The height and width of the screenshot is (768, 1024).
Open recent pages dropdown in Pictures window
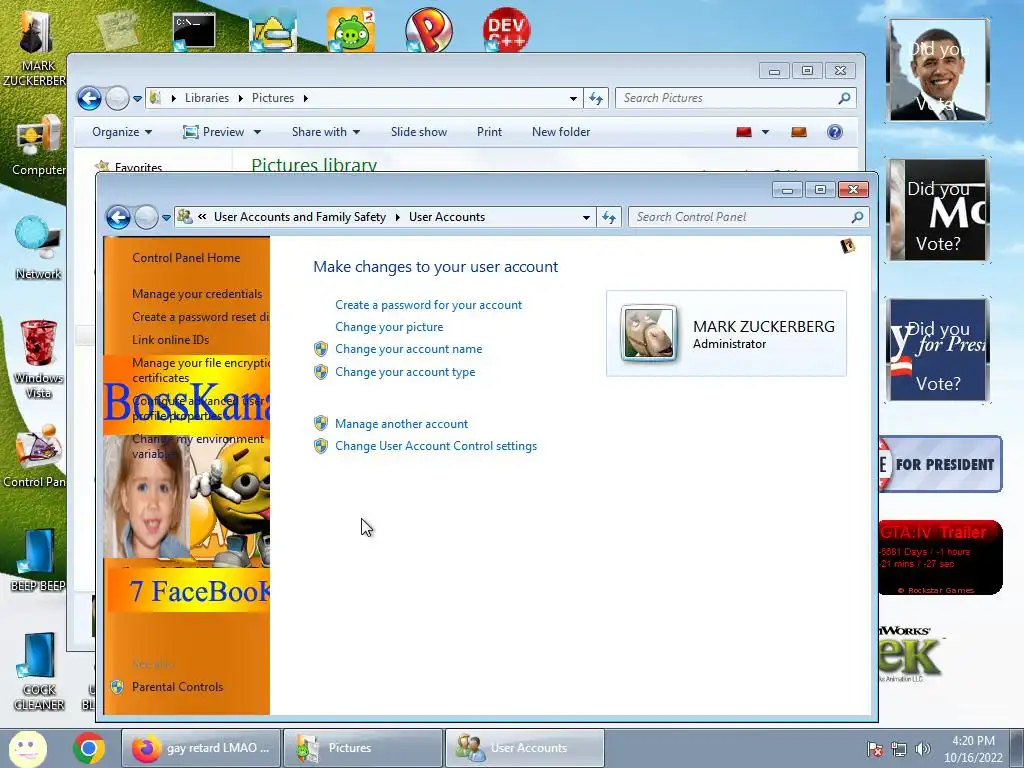coord(137,99)
